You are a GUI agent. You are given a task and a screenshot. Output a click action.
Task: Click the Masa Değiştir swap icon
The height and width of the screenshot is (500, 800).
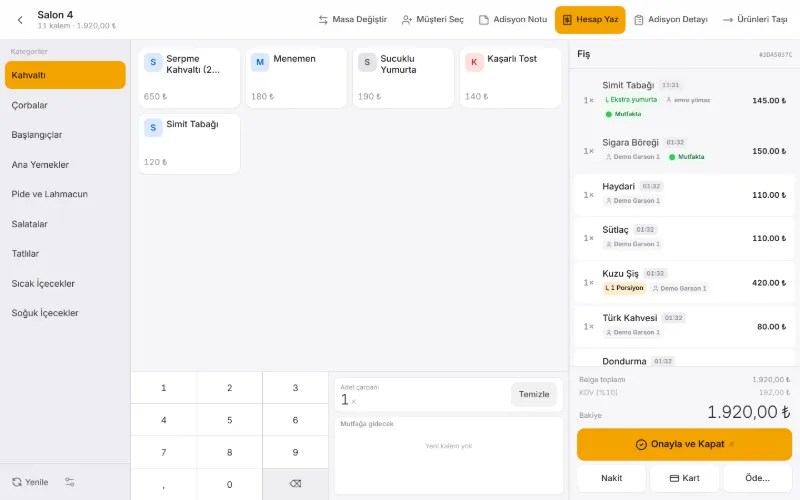click(x=323, y=19)
